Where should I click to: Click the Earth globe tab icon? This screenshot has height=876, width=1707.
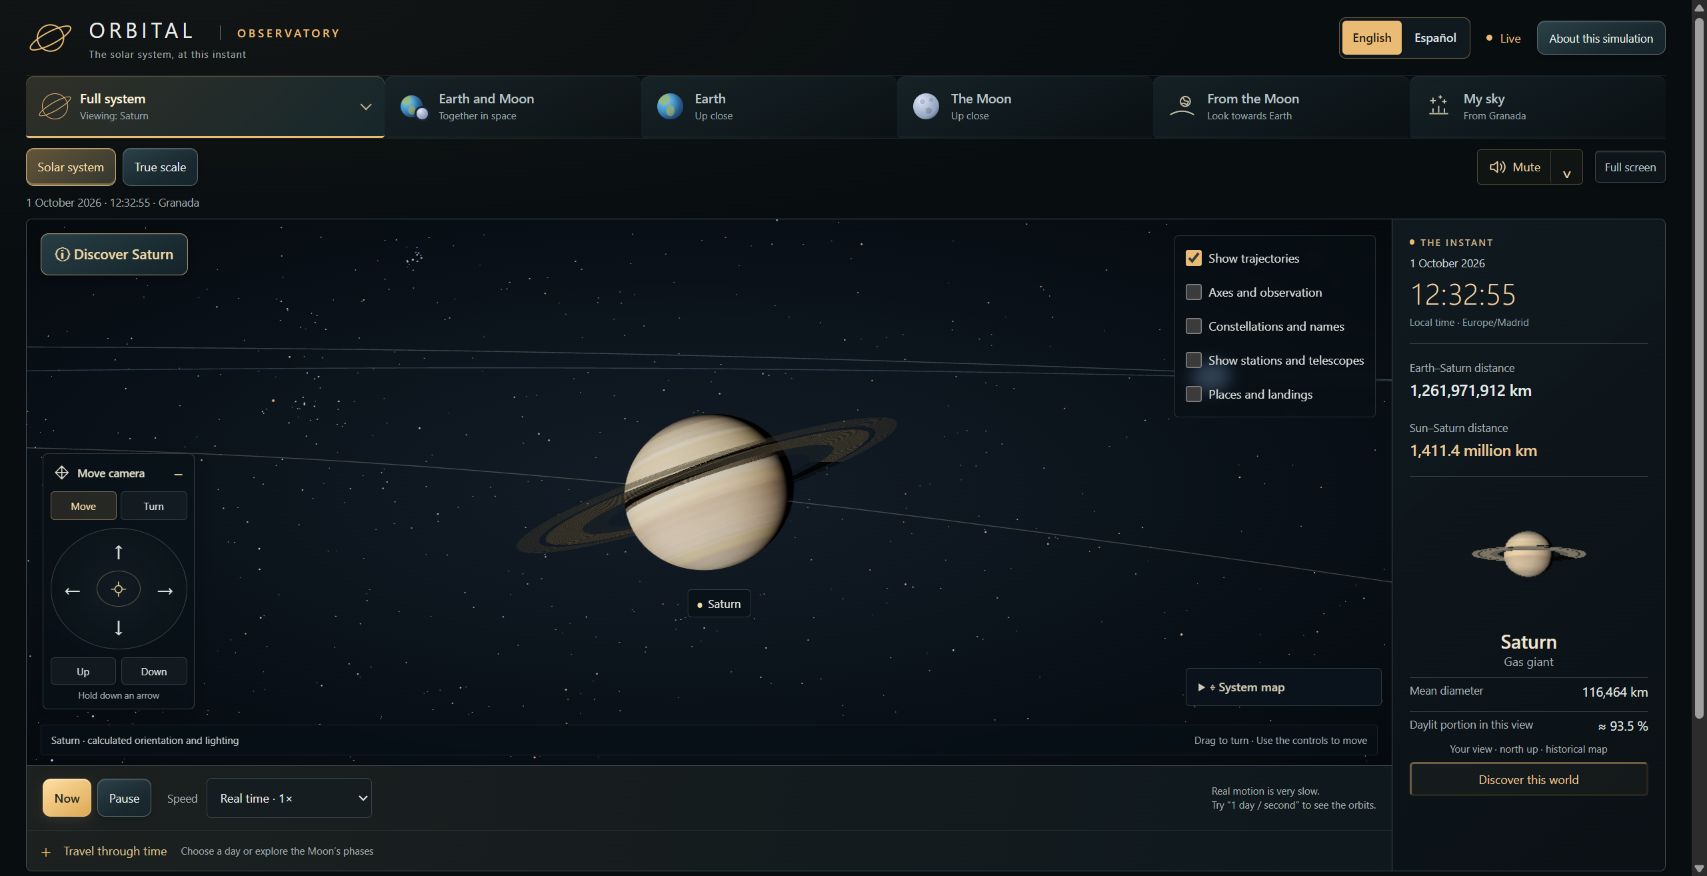(x=670, y=106)
